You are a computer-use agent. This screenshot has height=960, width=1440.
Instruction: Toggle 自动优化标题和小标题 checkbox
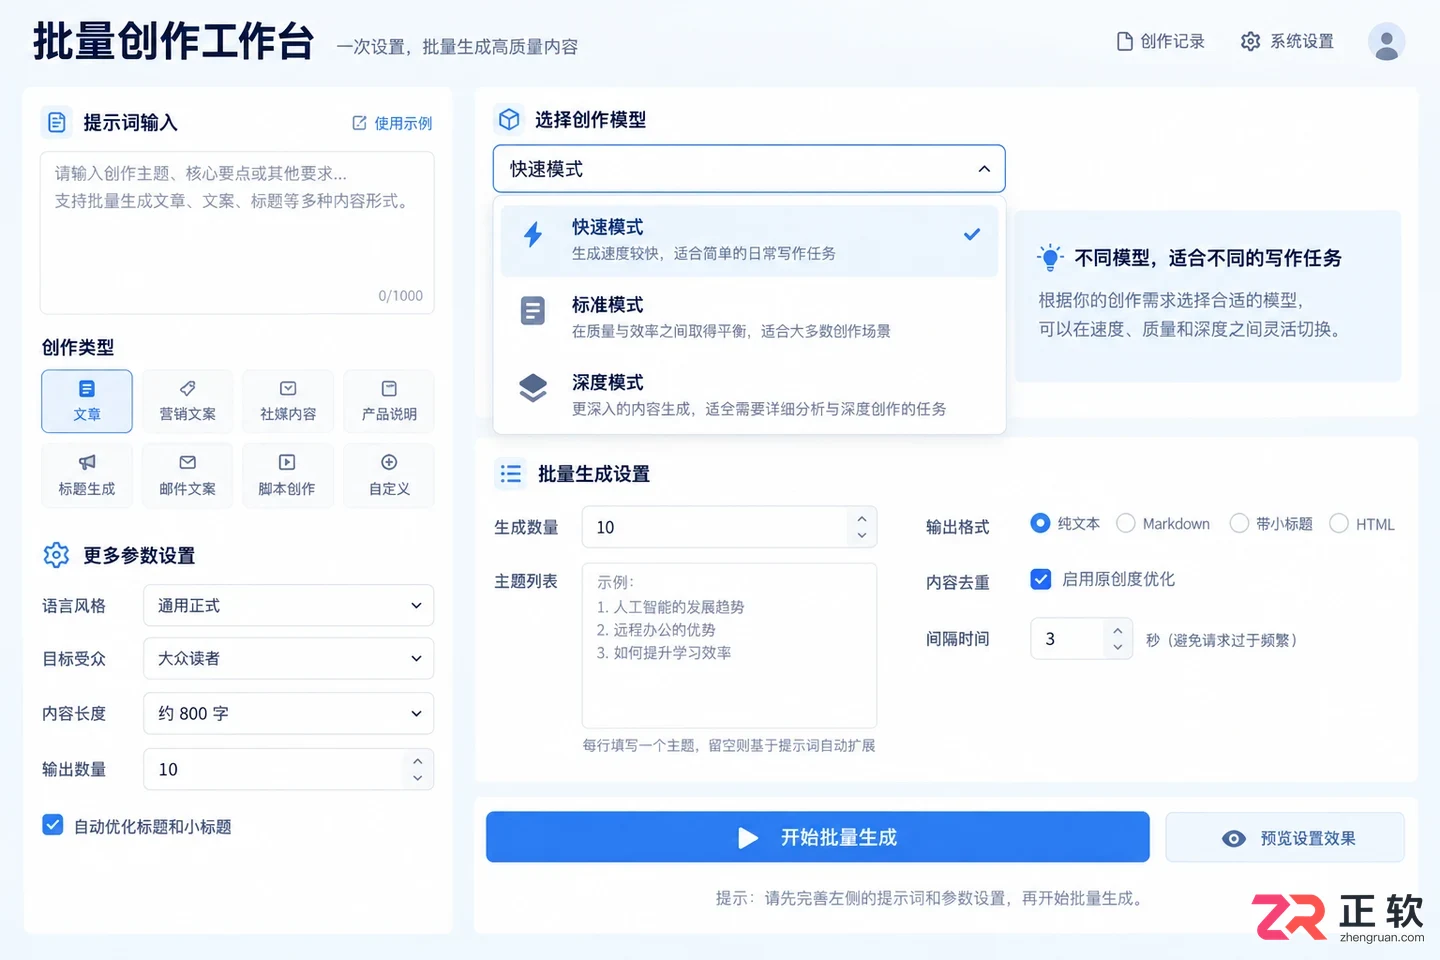coord(53,825)
